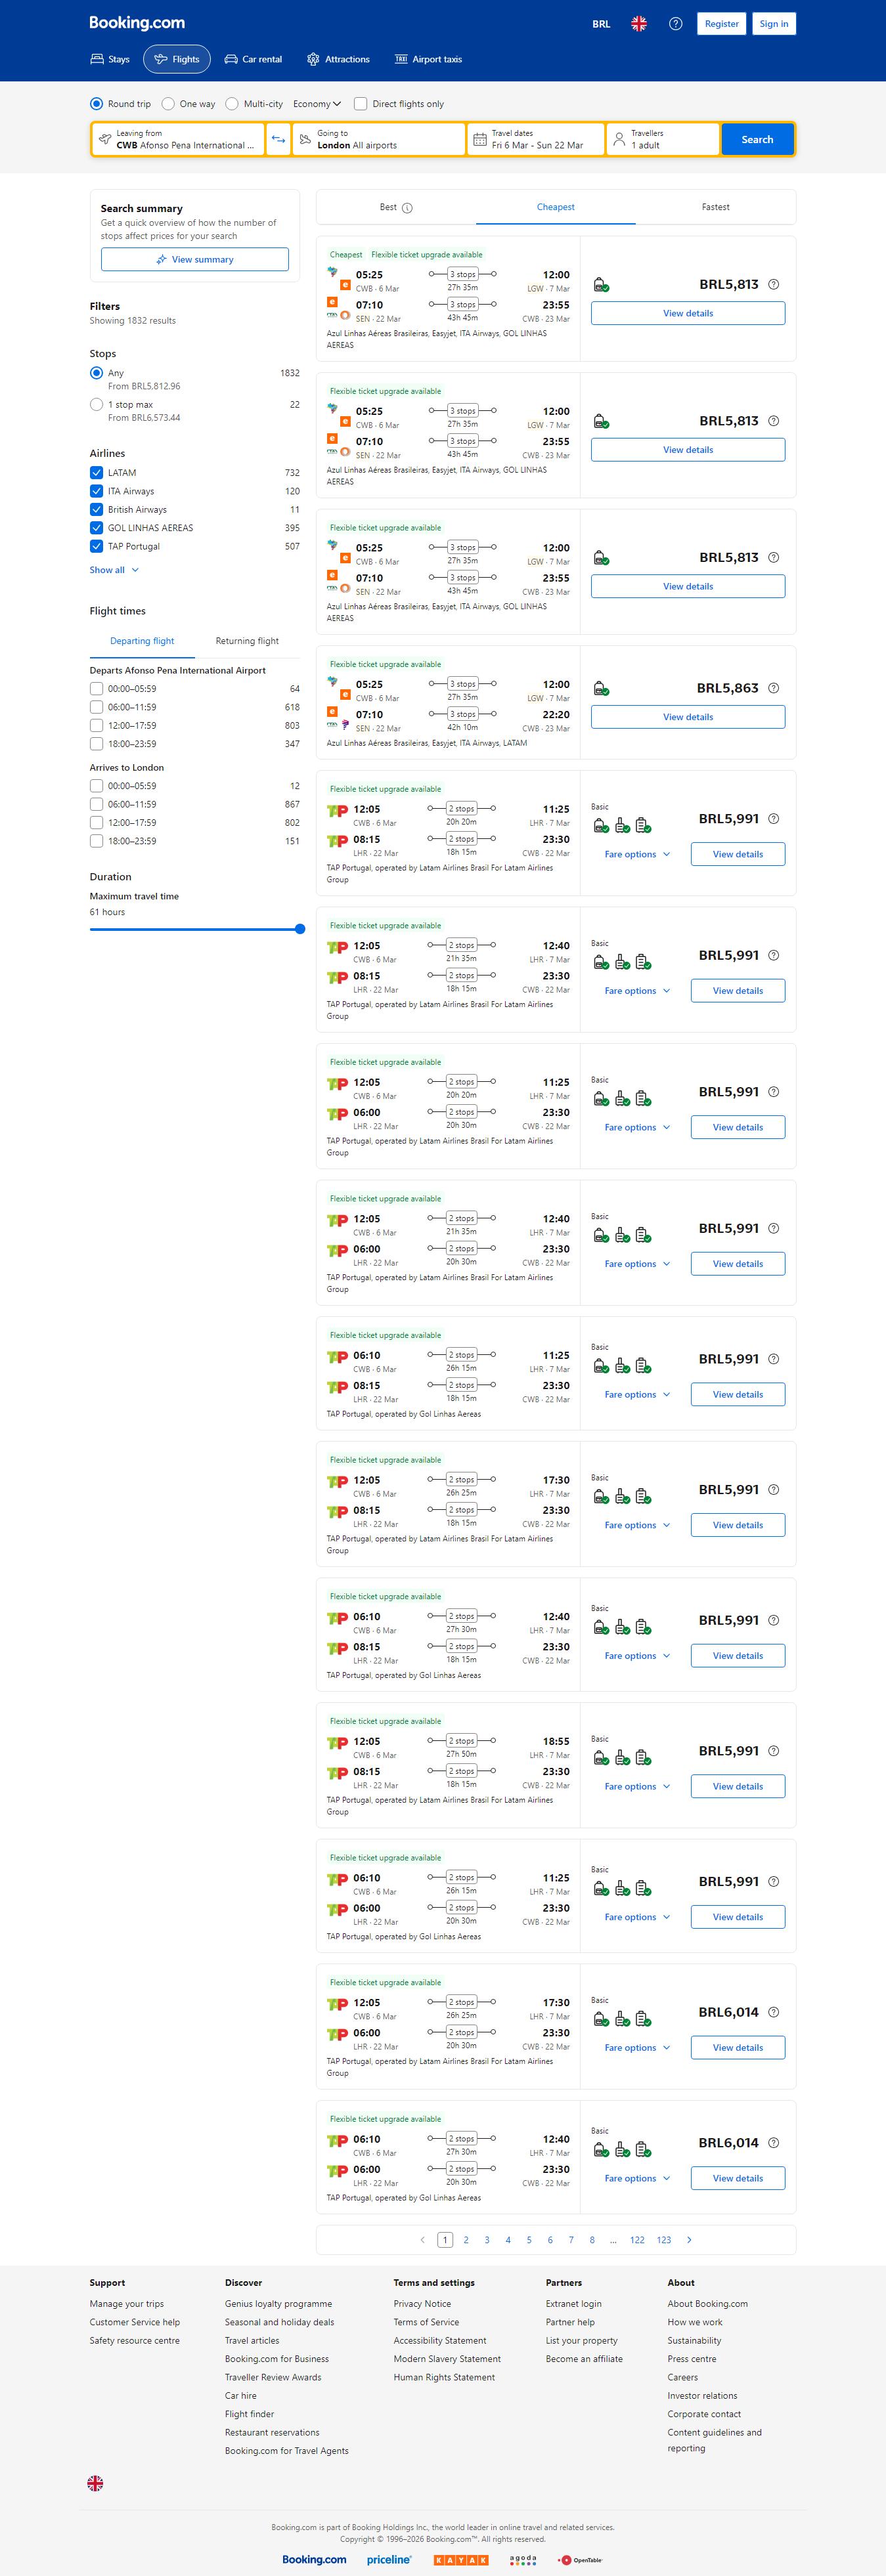
Task: Click the UK flag language selector in header
Action: coord(638,24)
